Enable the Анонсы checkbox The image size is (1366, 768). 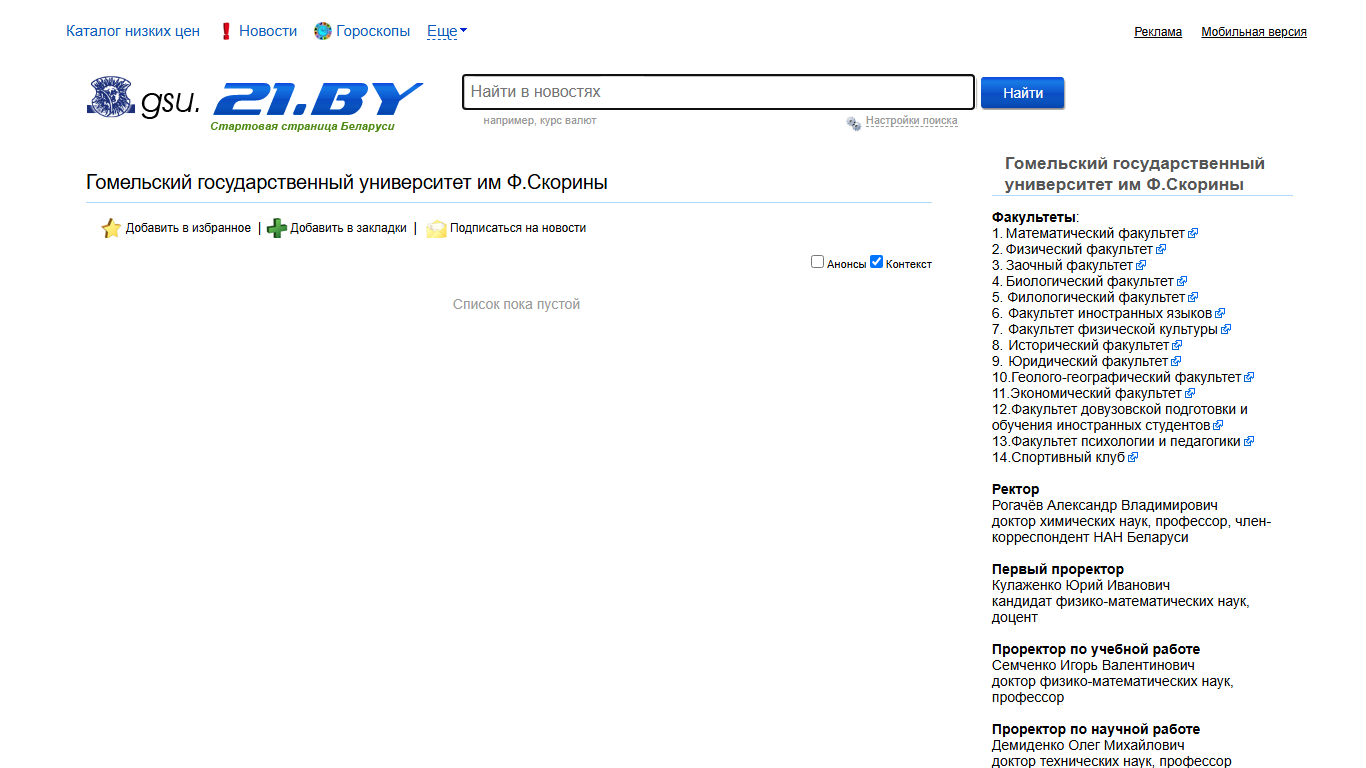click(x=817, y=262)
